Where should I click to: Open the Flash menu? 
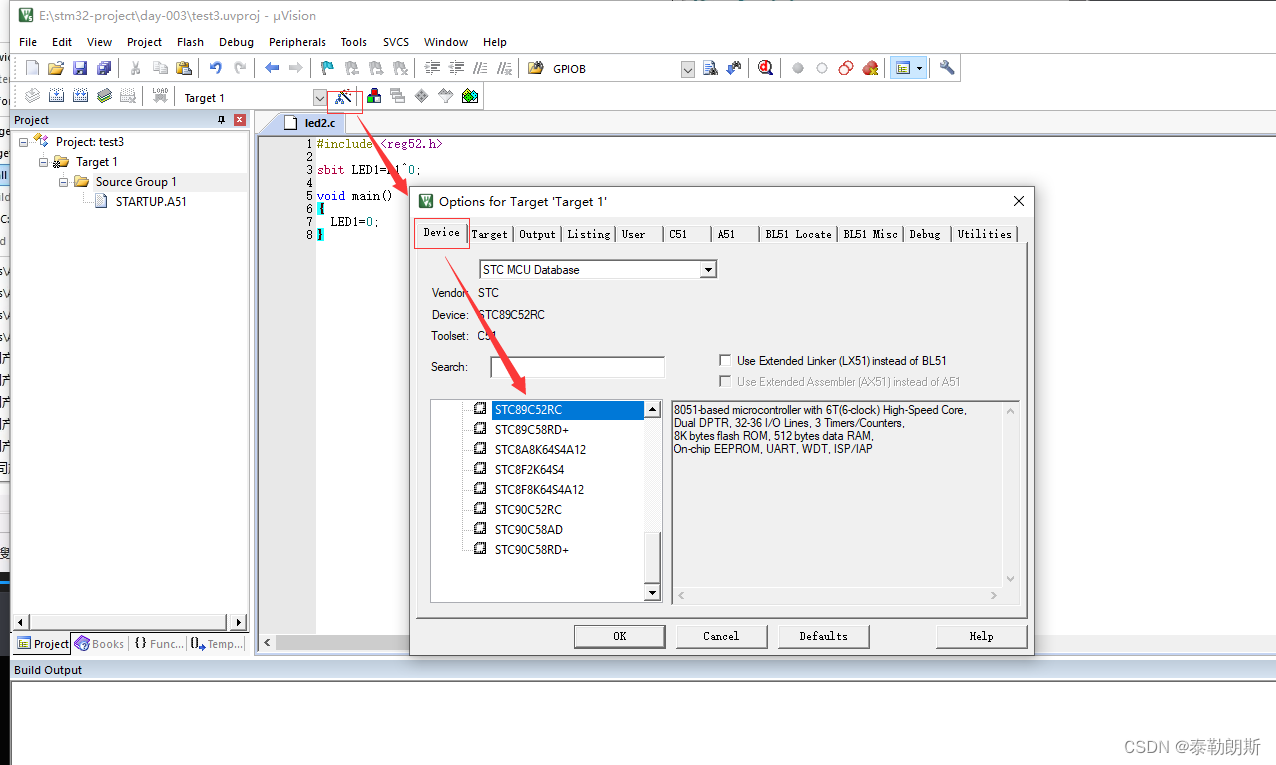[190, 42]
